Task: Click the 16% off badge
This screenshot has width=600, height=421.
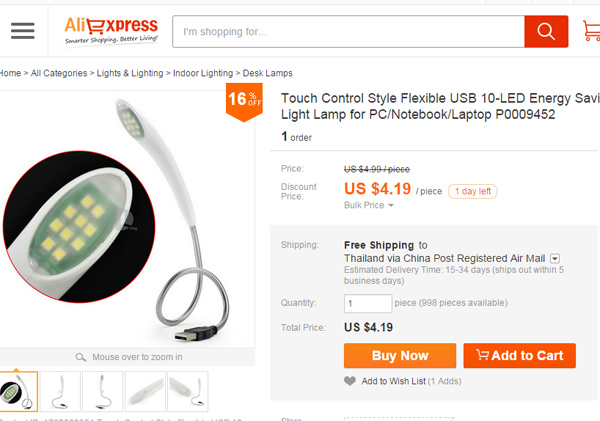Action: [244, 100]
